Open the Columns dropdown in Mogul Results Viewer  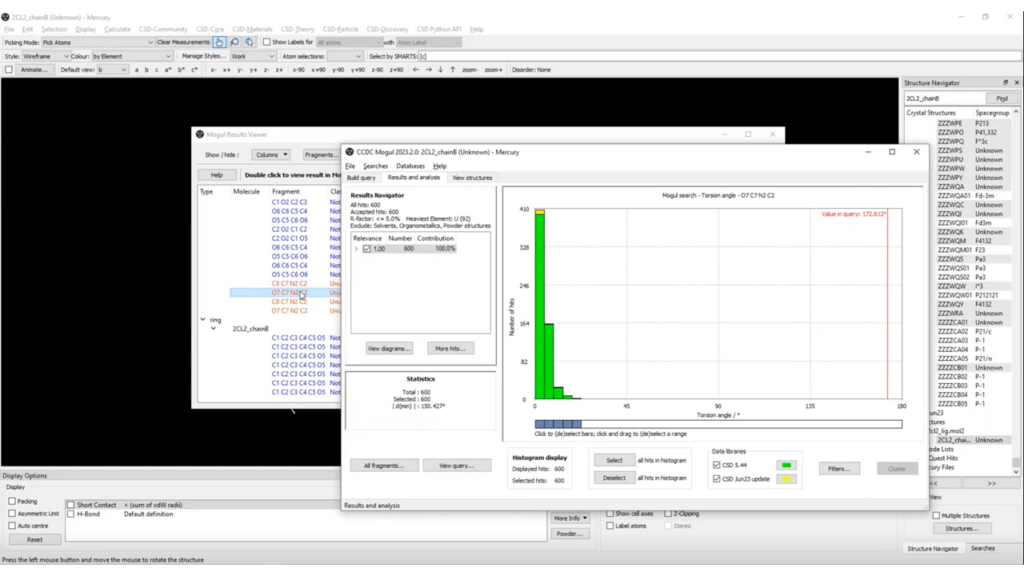(x=270, y=155)
